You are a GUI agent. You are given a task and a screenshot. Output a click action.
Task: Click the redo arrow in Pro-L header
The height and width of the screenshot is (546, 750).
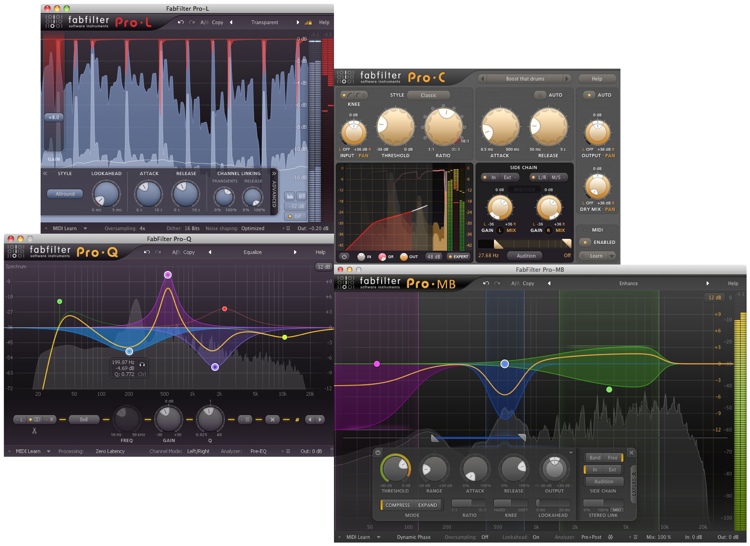point(192,22)
